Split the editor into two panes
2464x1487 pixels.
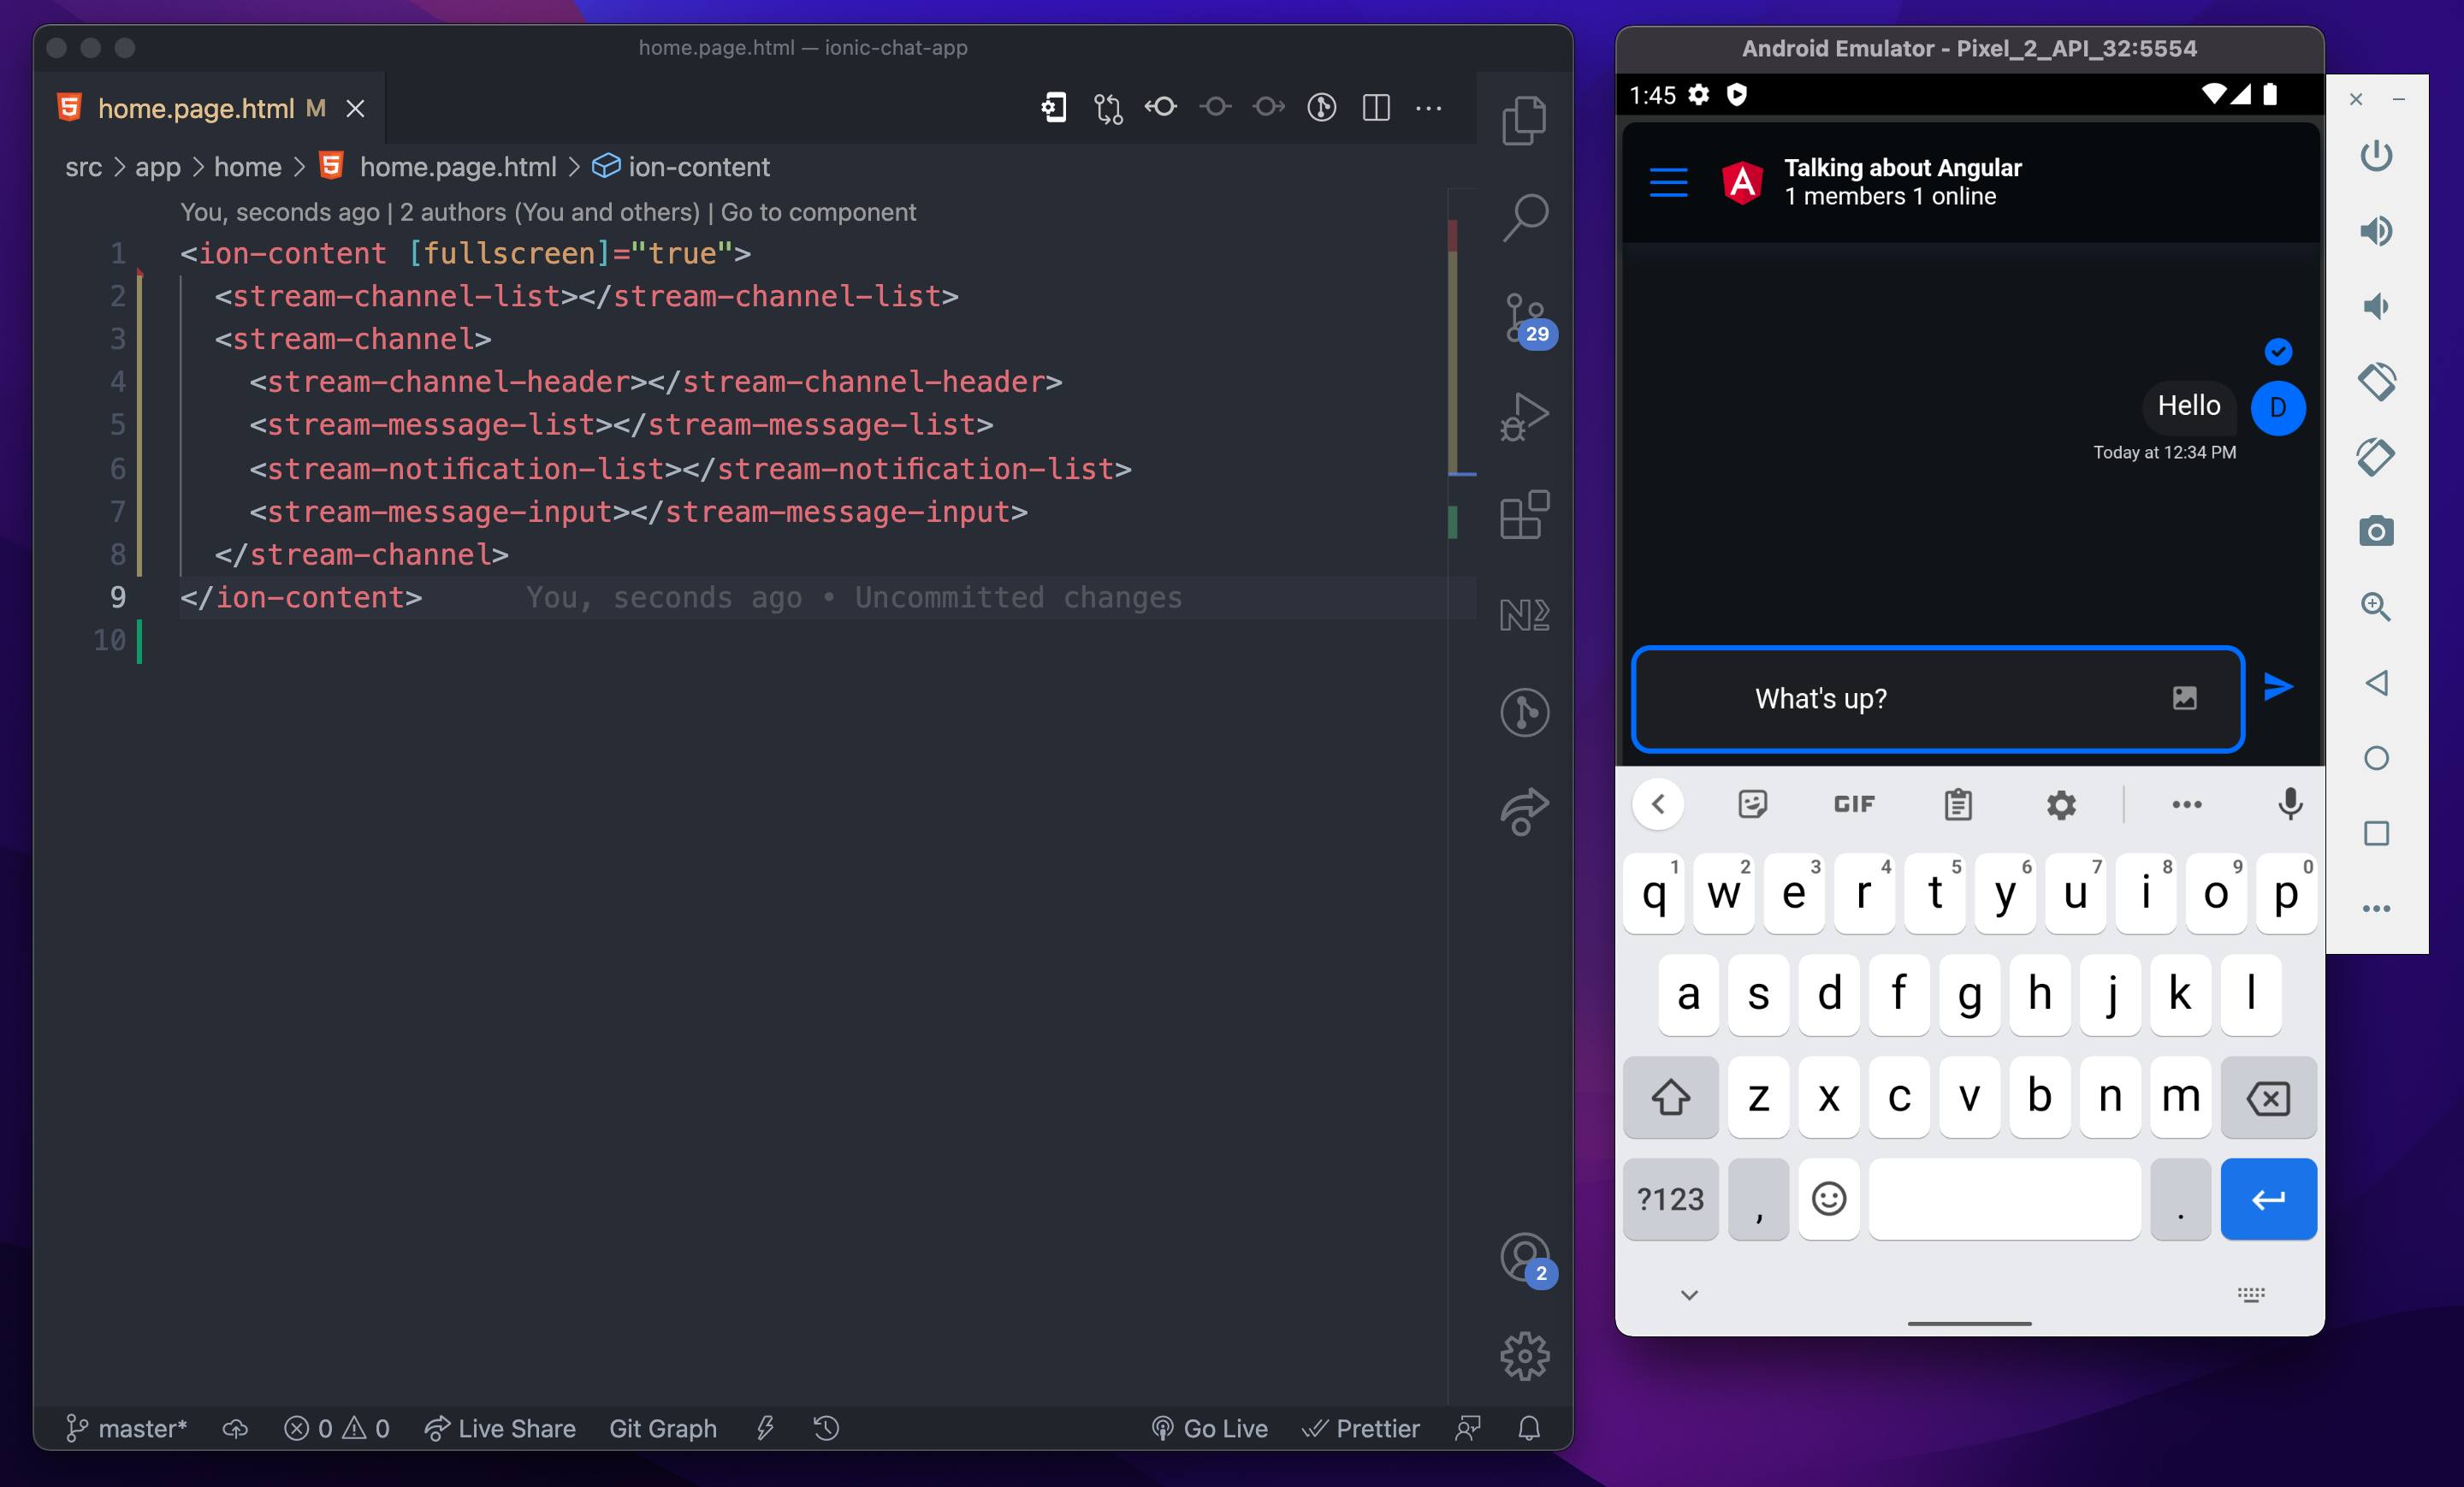[1376, 108]
